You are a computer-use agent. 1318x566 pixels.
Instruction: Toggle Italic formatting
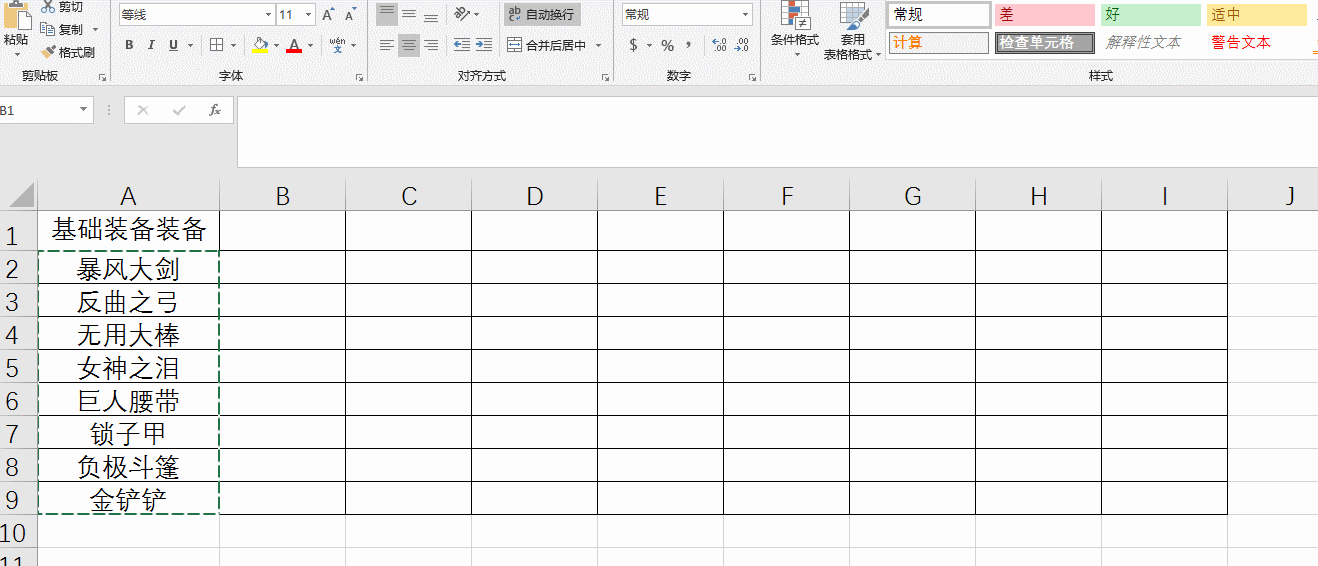click(x=151, y=45)
